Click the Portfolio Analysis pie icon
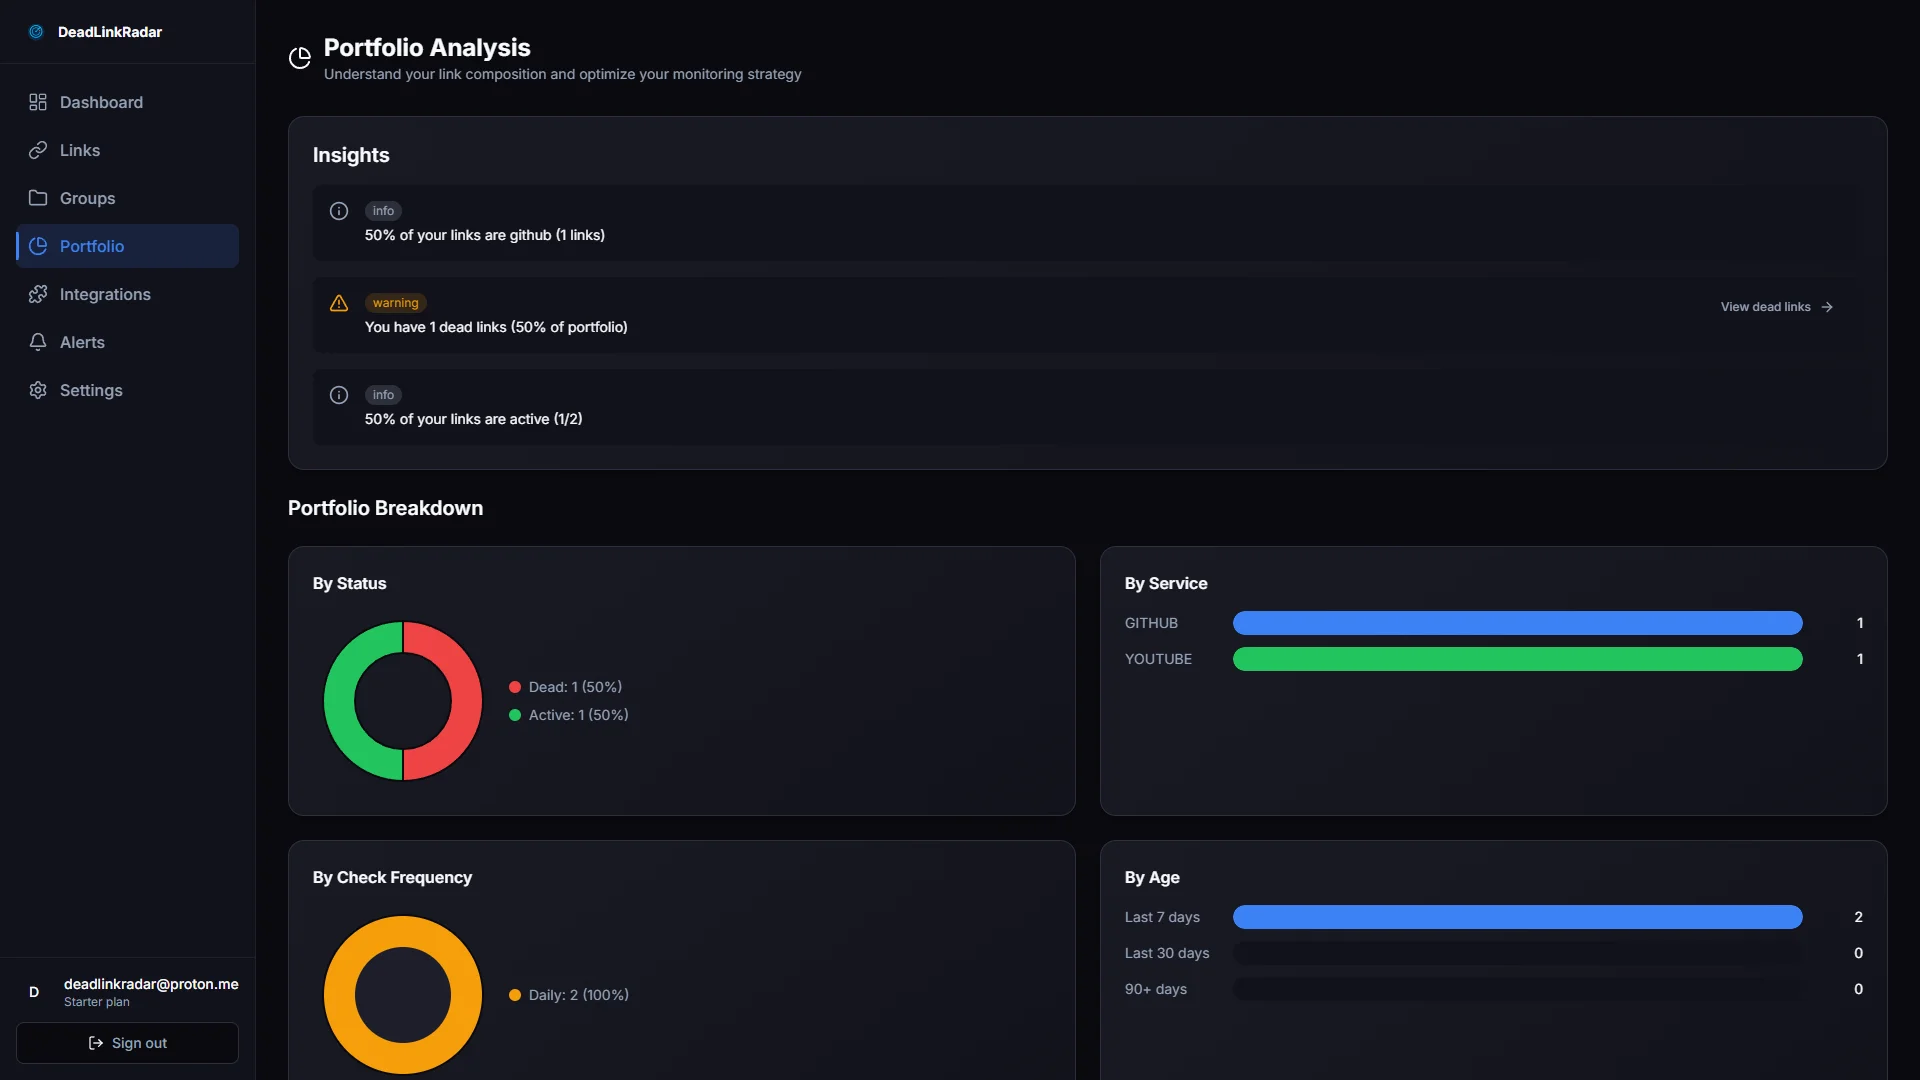 coord(300,58)
